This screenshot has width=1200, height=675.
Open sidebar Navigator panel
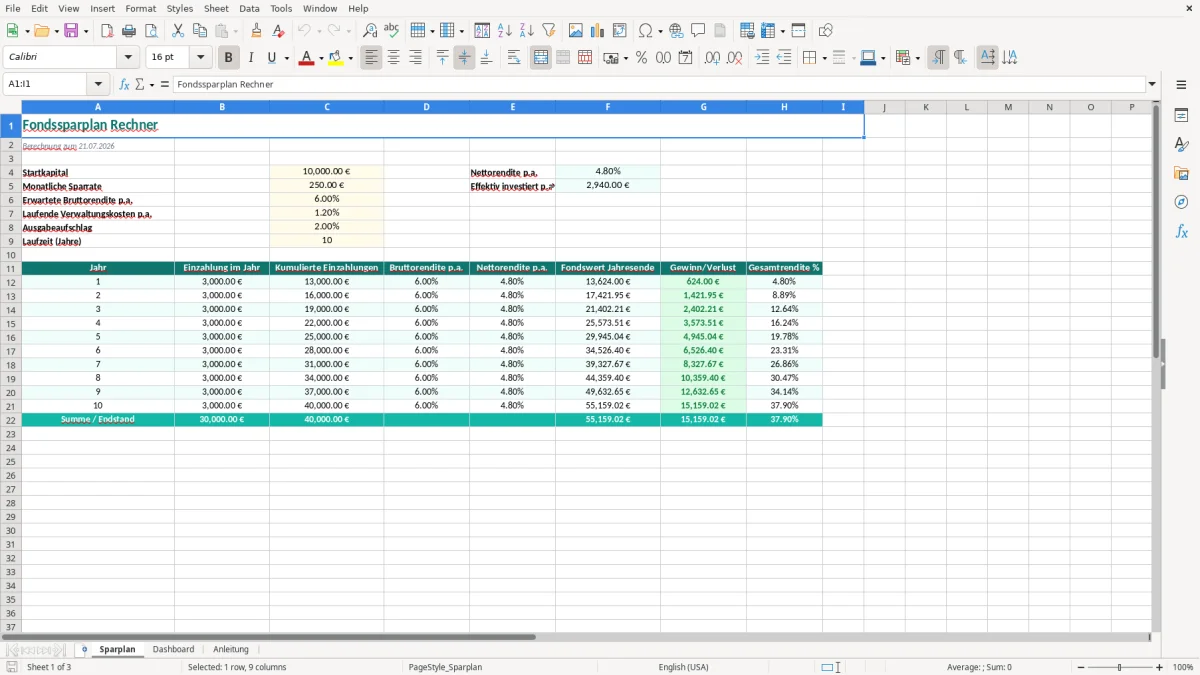point(1181,203)
